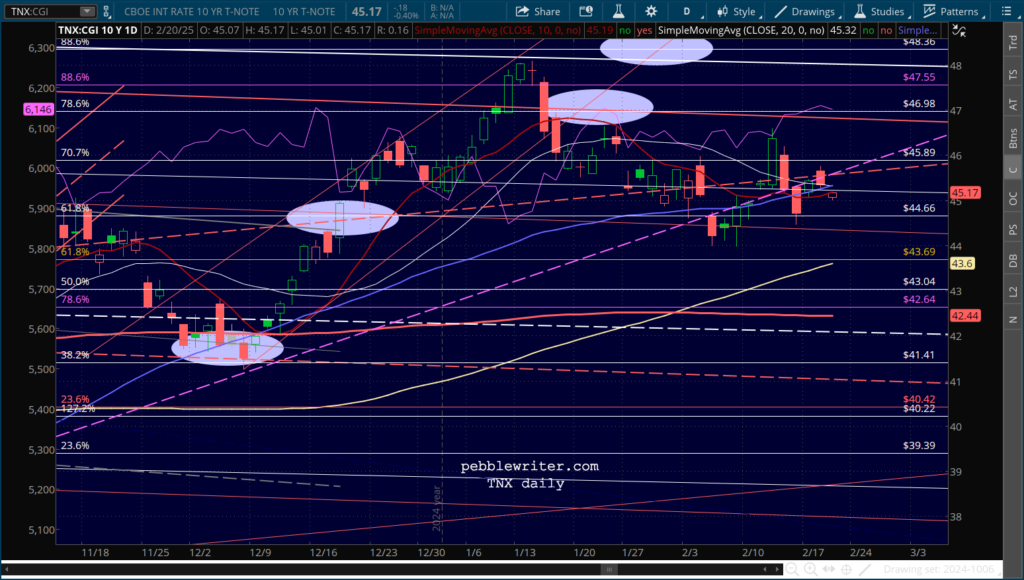1024x580 pixels.
Task: Select the PS sidebar tab
Action: 1013,229
